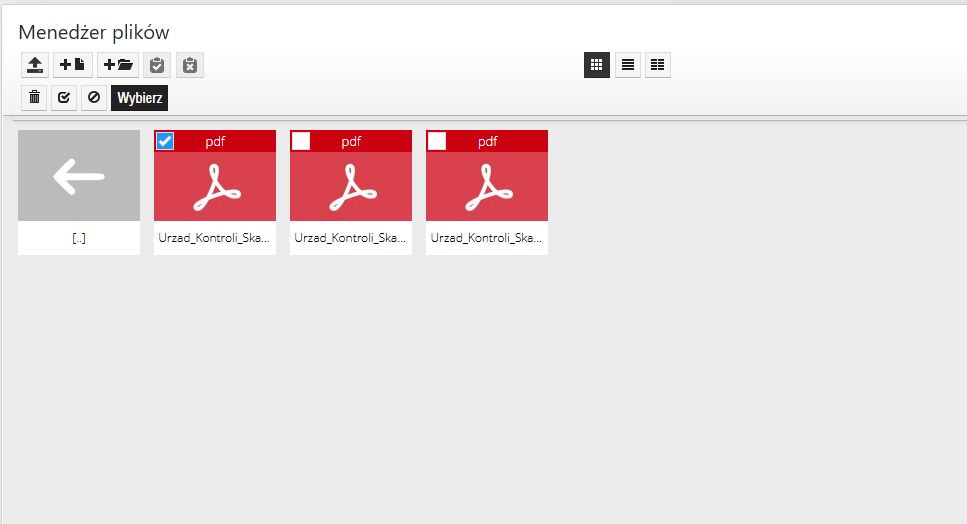Screen dimensions: 967x524
Task: Click the clipboard paste icon with checkmark
Action: click(156, 66)
